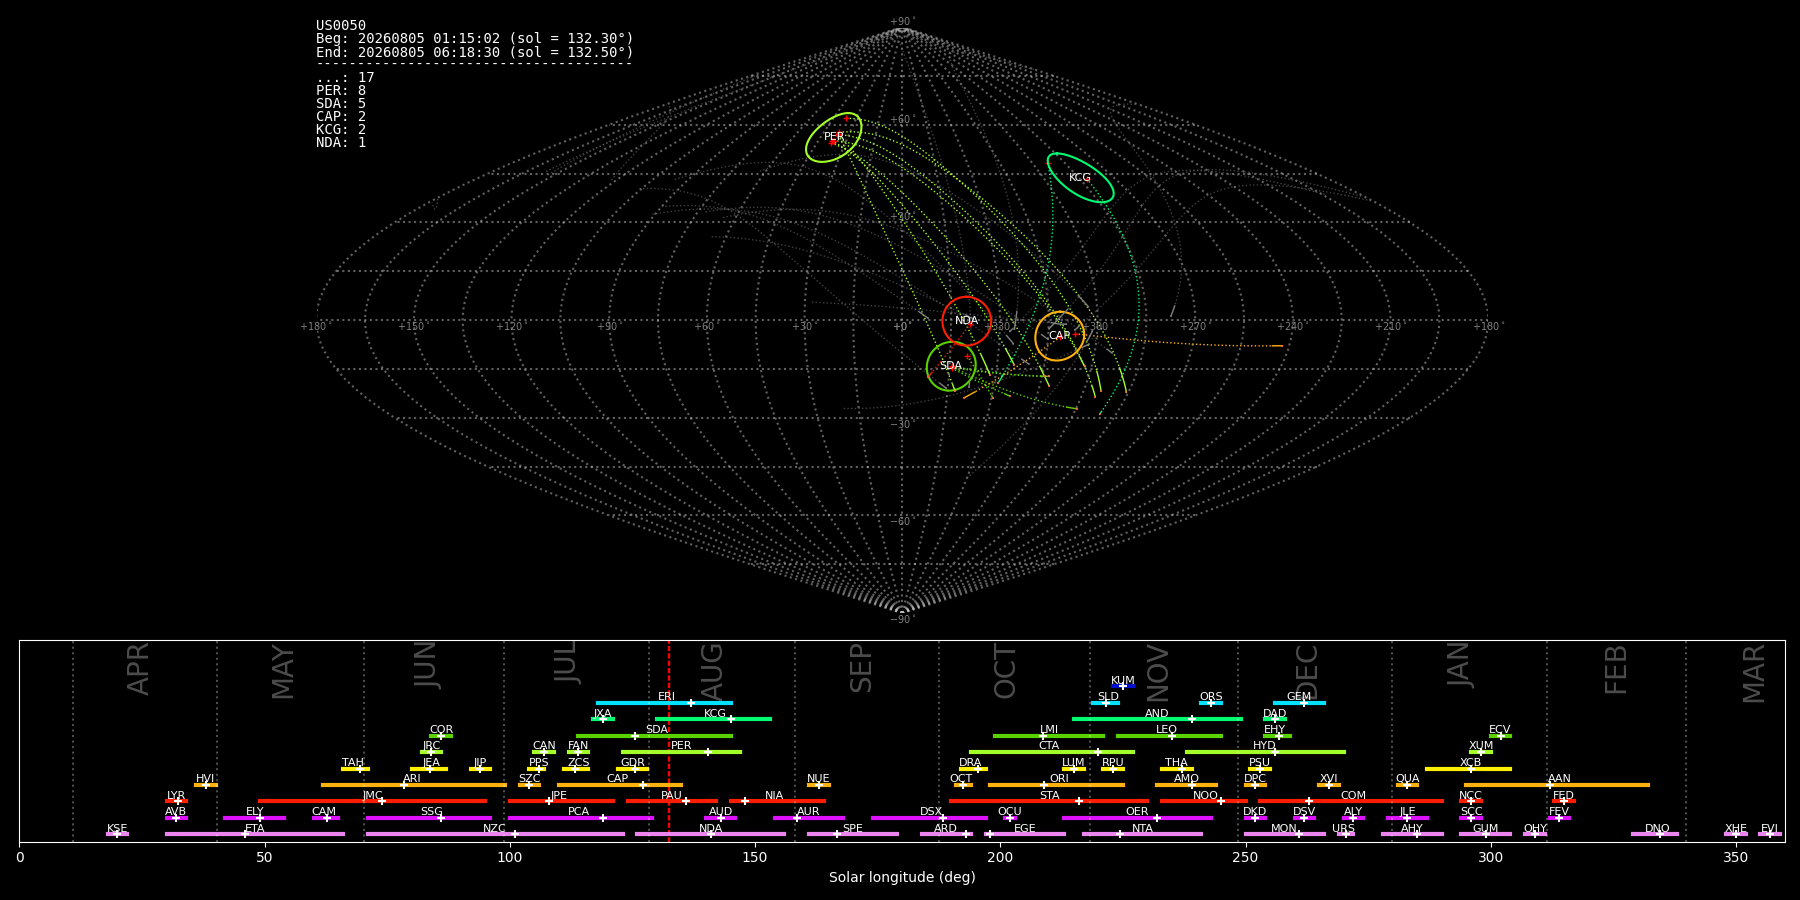Click the Solar longitude axis label

902,878
